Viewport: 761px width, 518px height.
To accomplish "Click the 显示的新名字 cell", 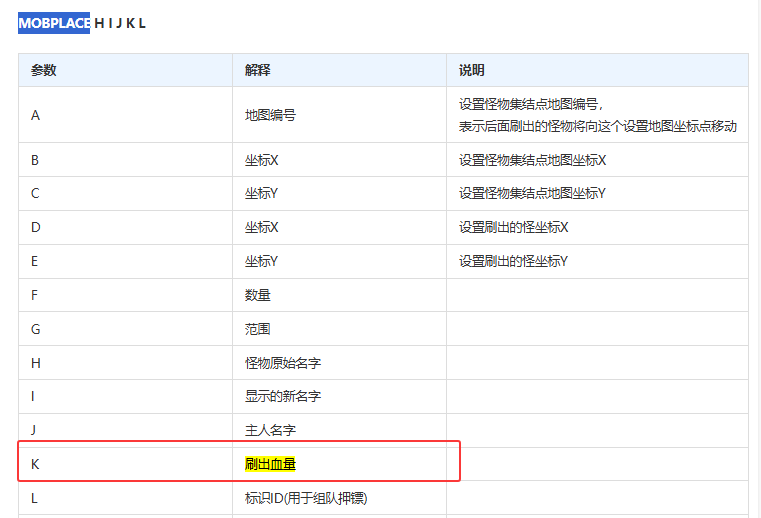I will click(283, 397).
